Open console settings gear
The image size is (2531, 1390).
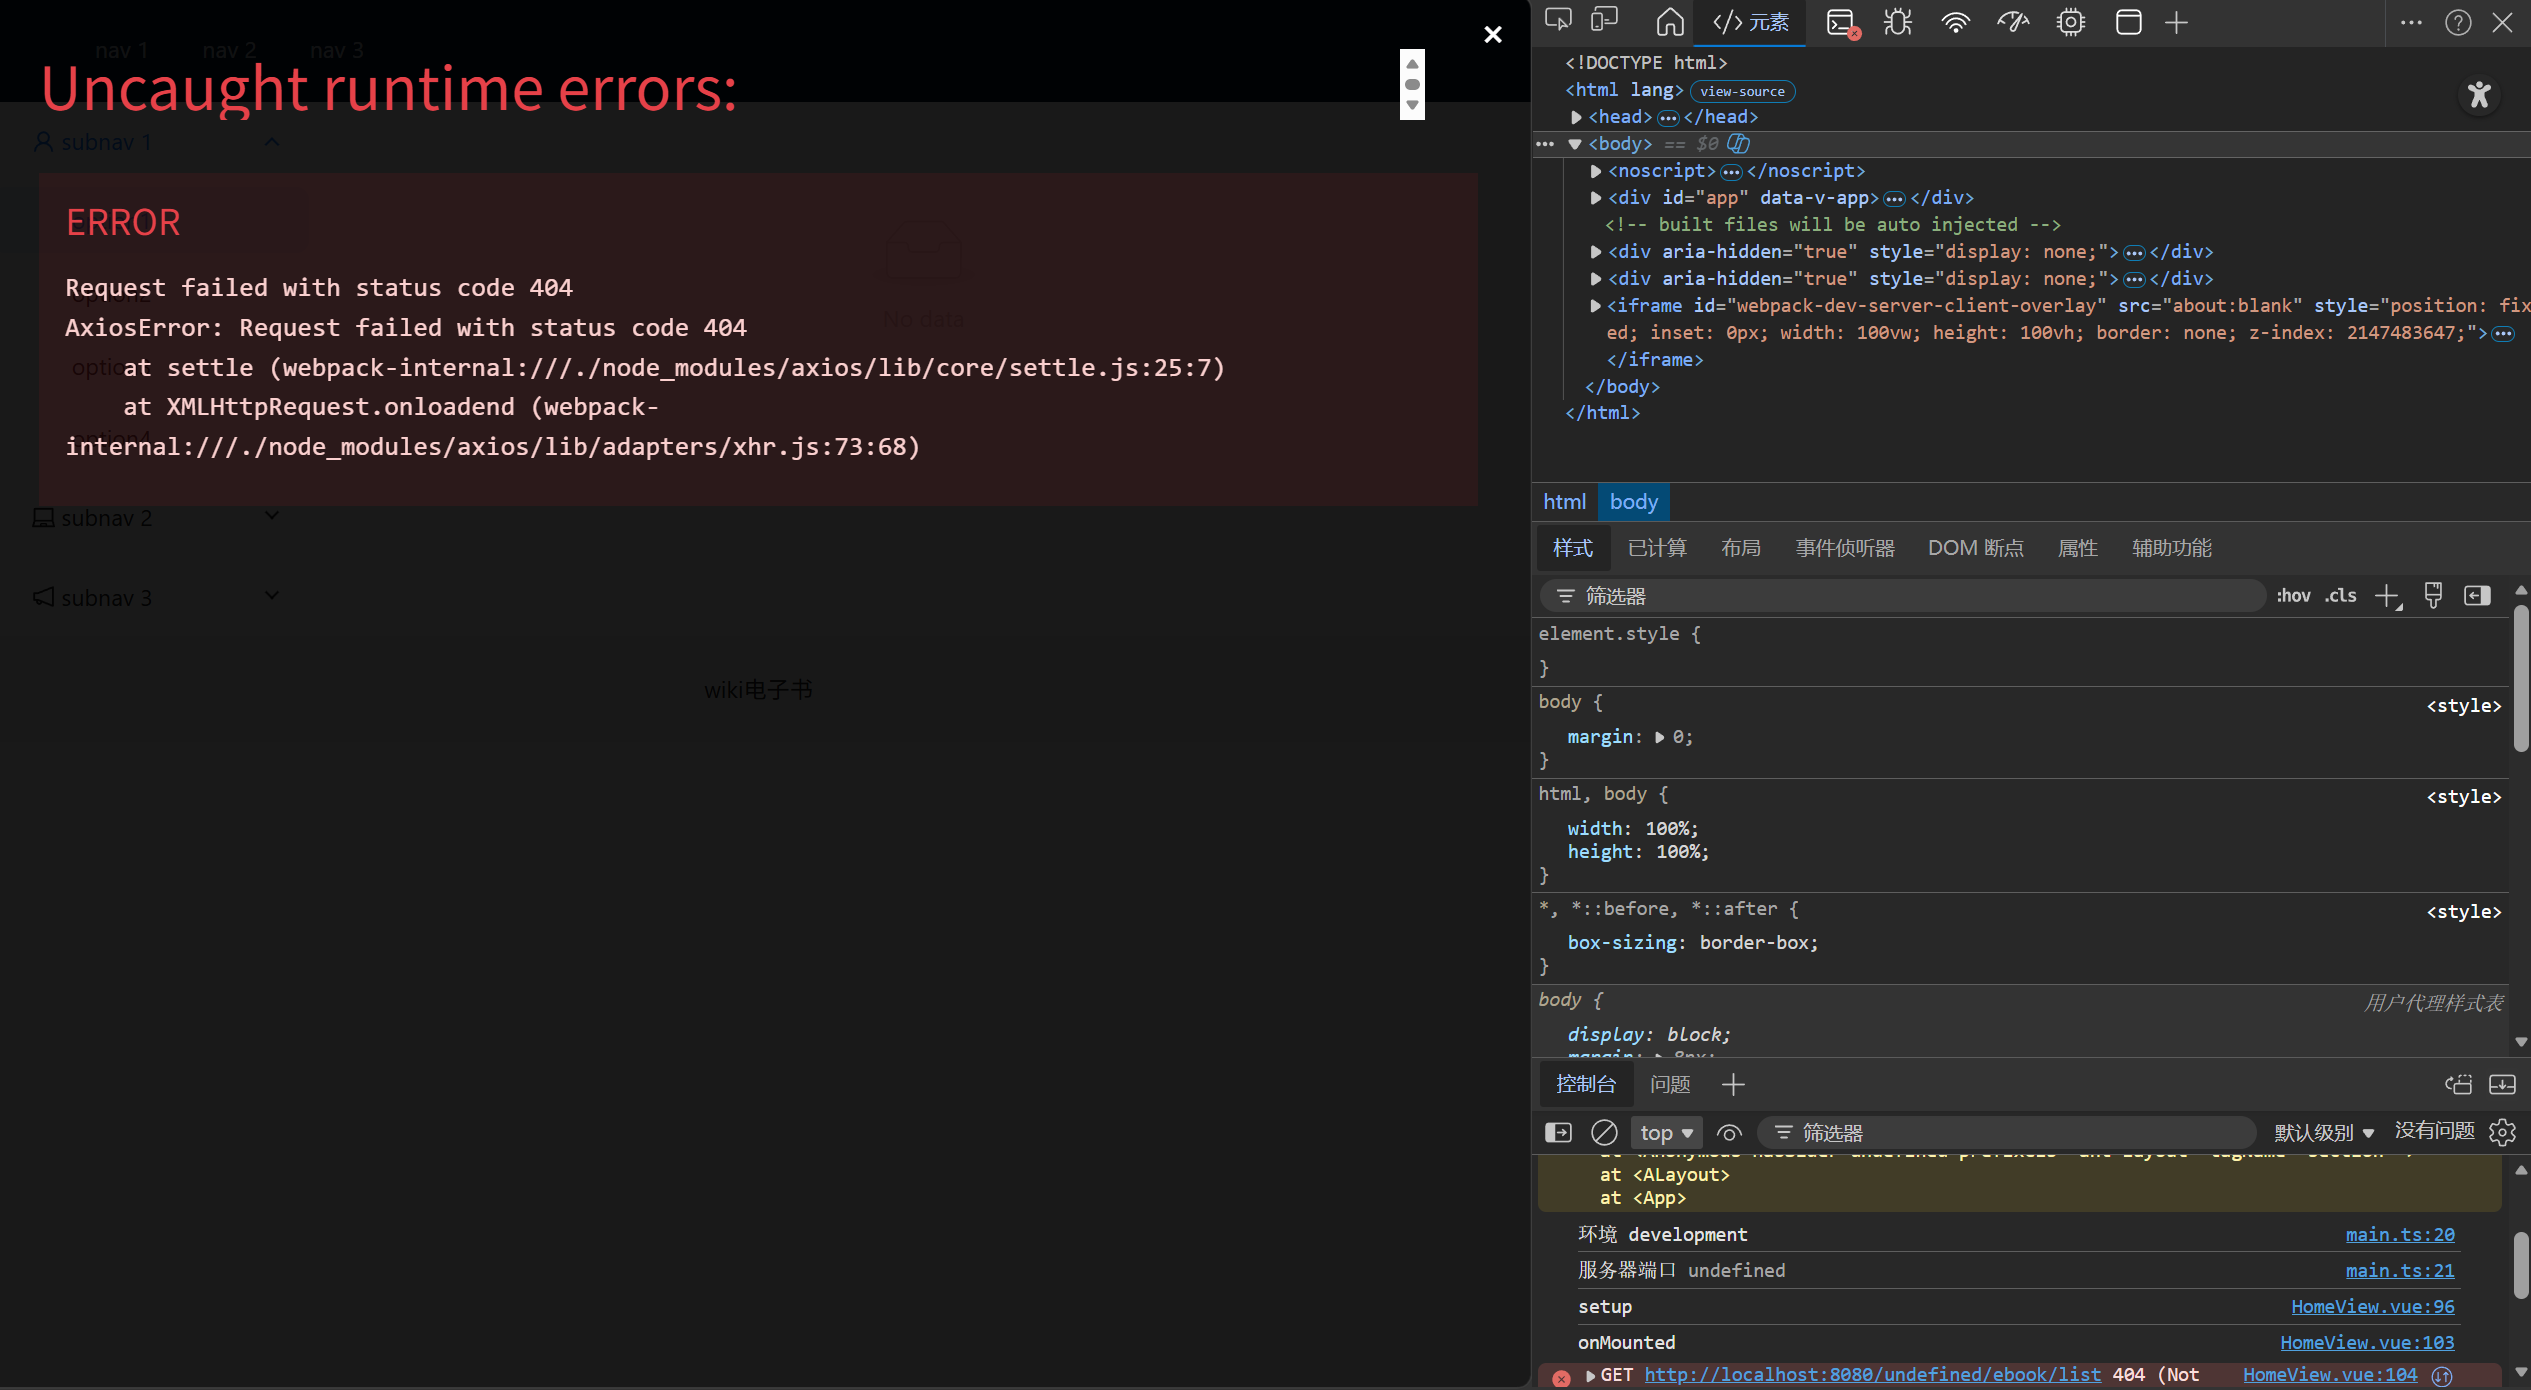(x=2502, y=1132)
